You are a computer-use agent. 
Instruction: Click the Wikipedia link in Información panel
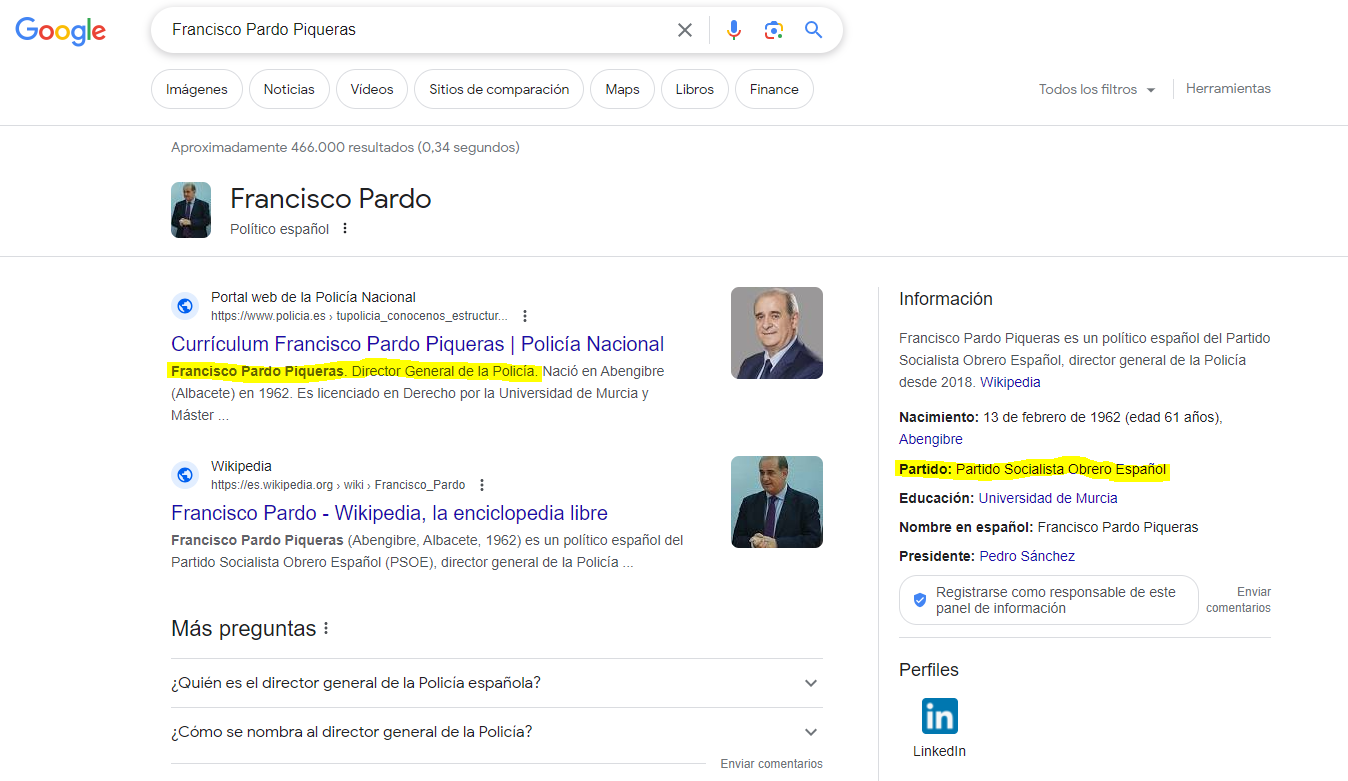(x=1010, y=382)
